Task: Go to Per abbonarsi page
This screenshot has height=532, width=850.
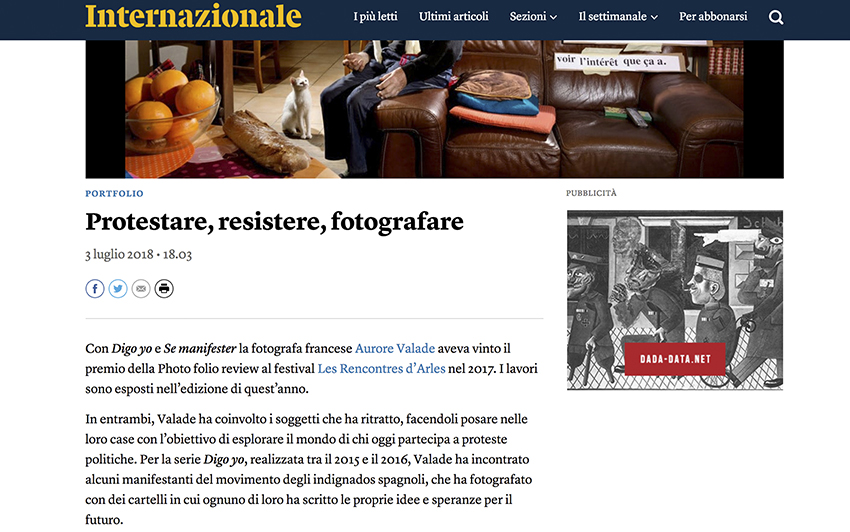Action: [713, 17]
